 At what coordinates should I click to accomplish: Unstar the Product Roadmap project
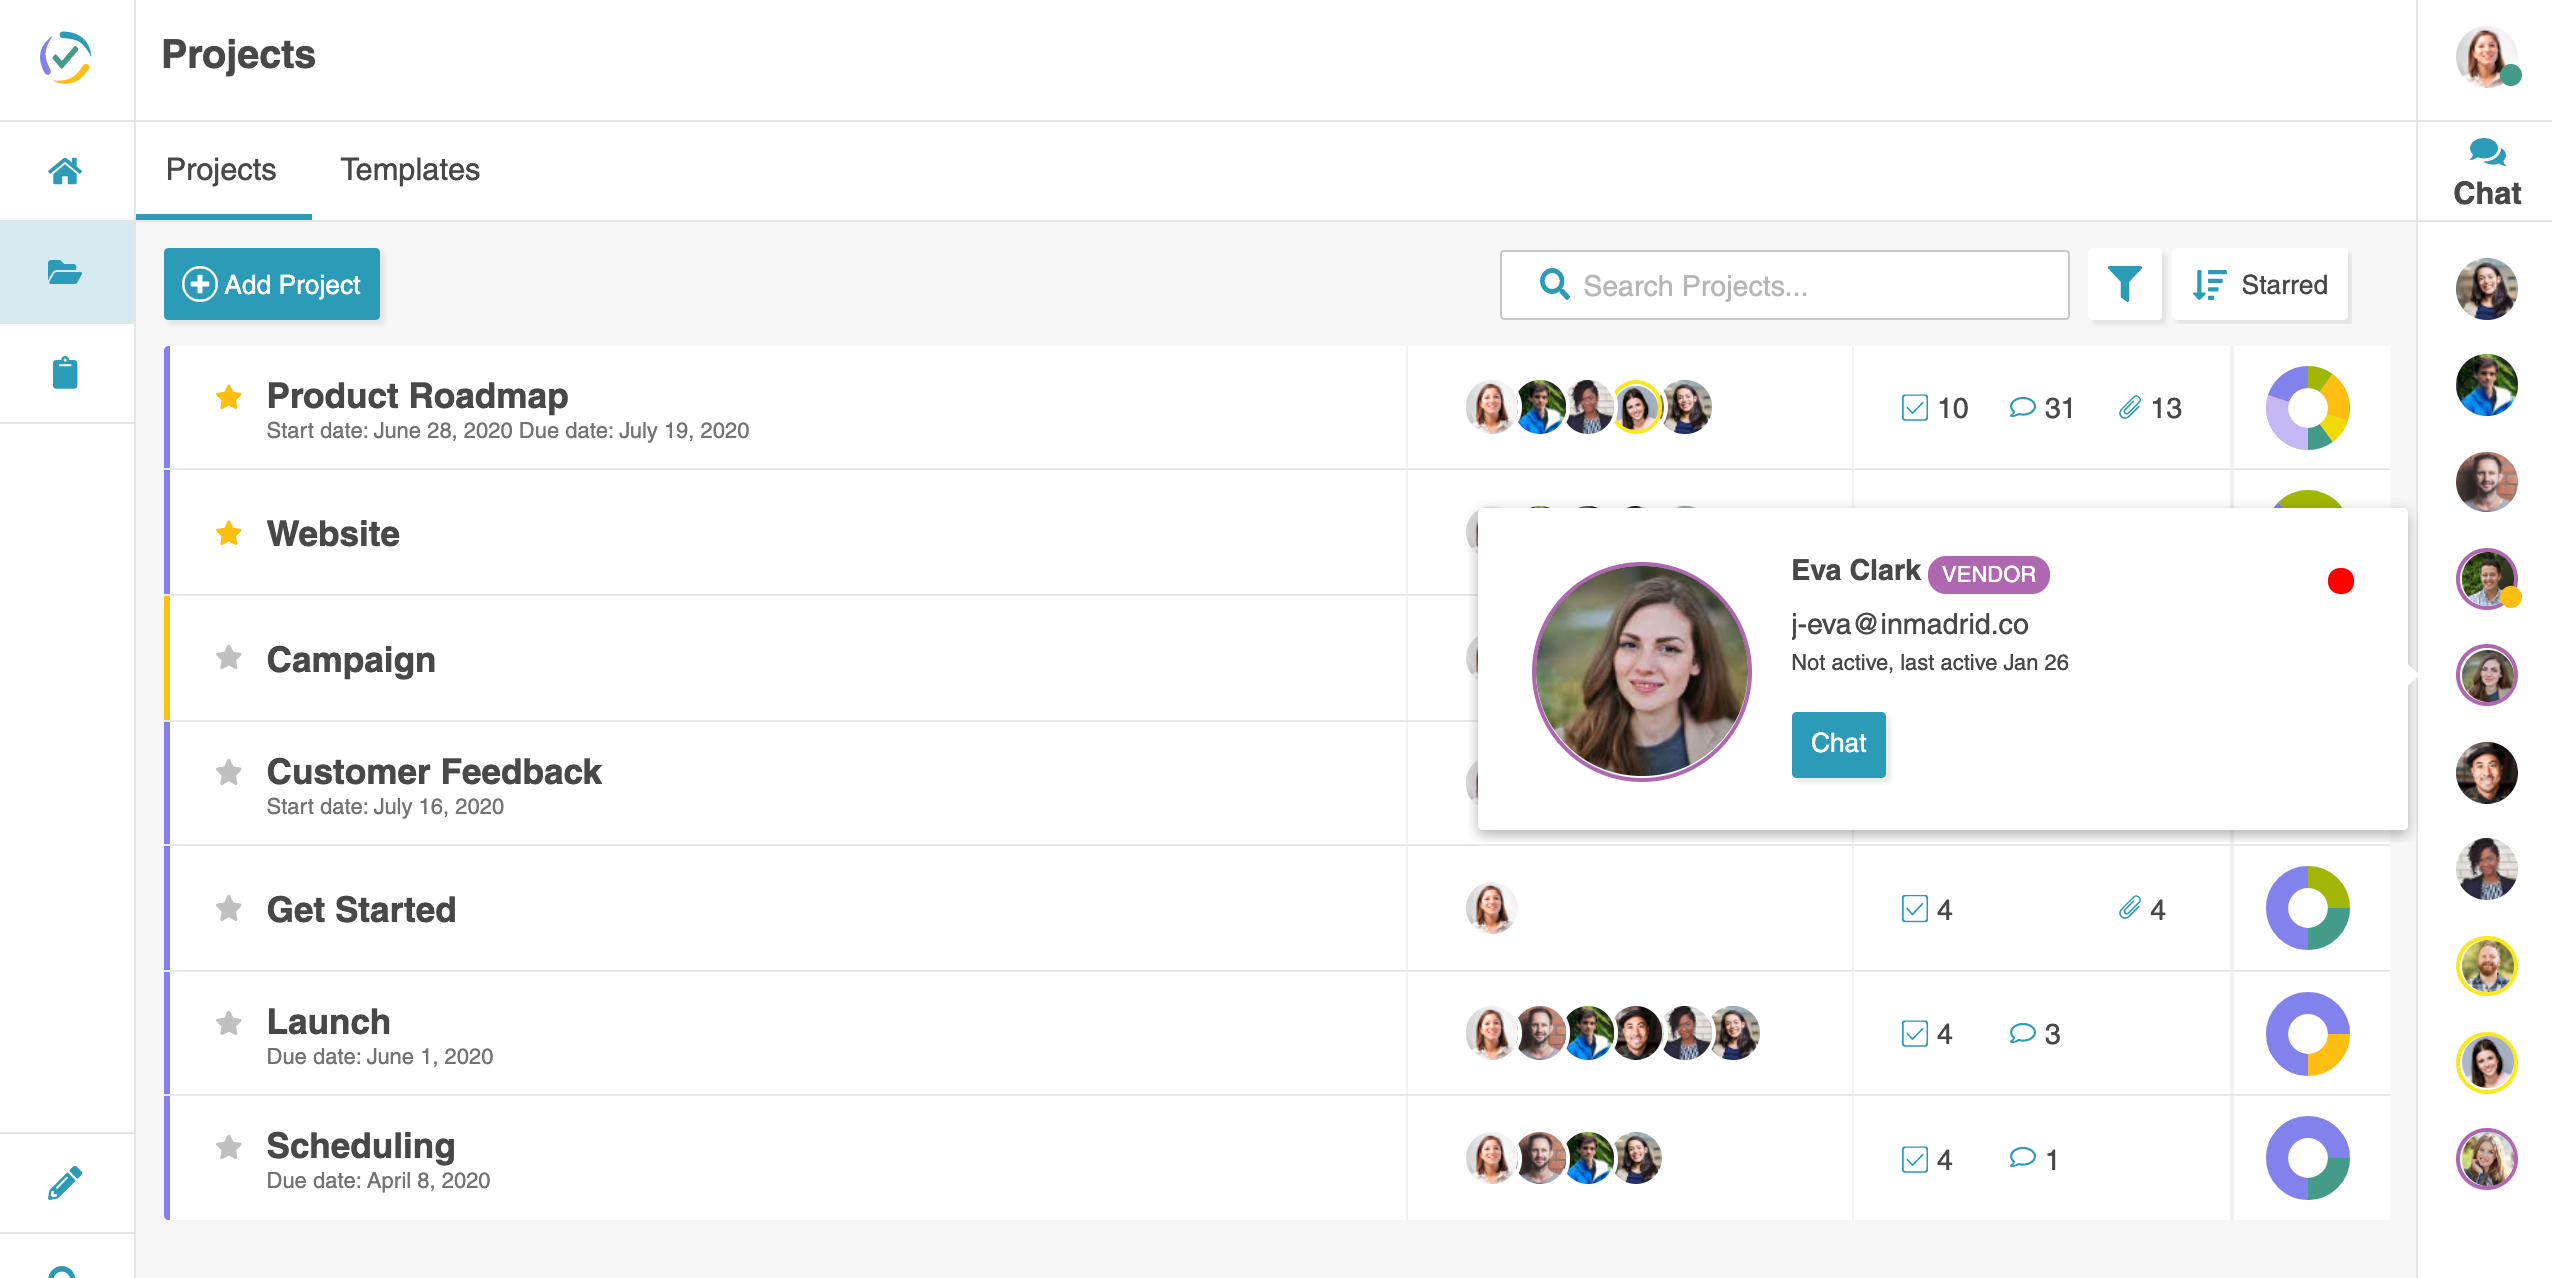coord(229,397)
